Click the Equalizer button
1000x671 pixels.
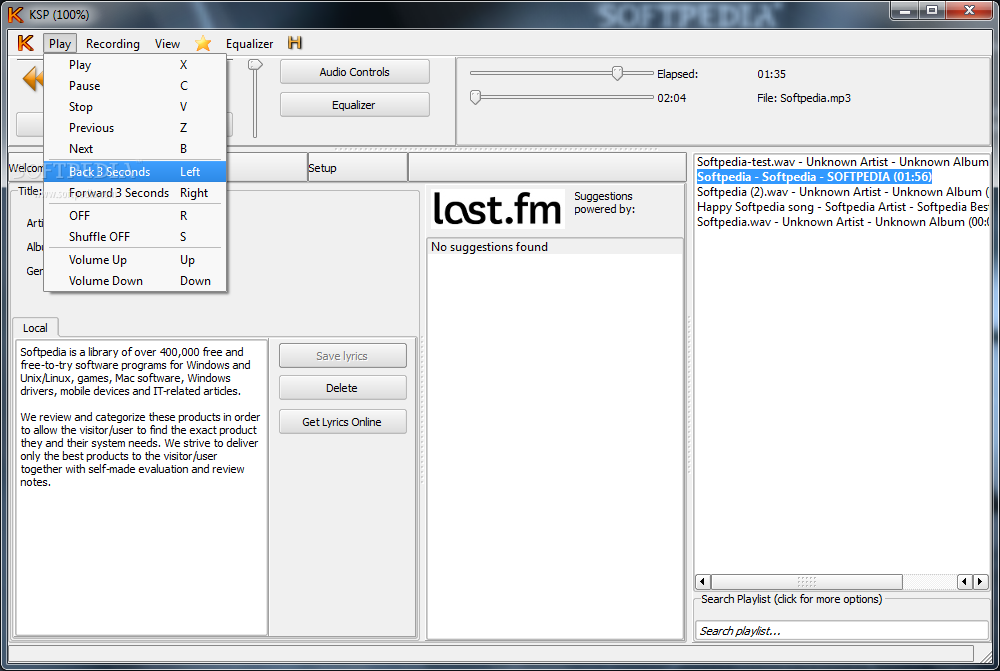[355, 105]
